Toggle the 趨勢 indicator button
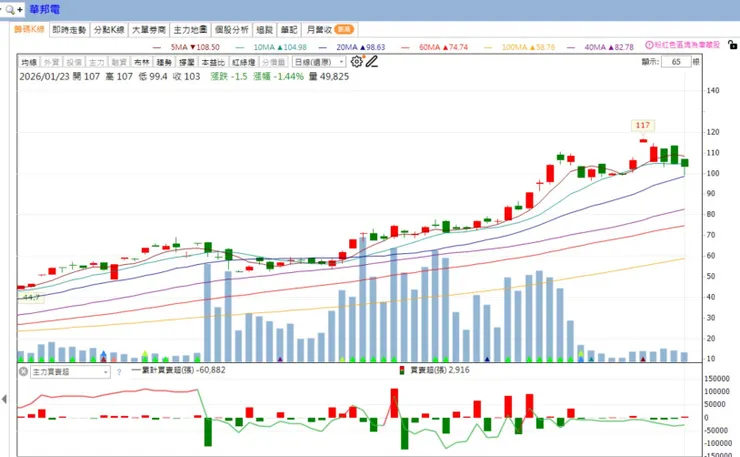The height and width of the screenshot is (457, 740). [164, 62]
